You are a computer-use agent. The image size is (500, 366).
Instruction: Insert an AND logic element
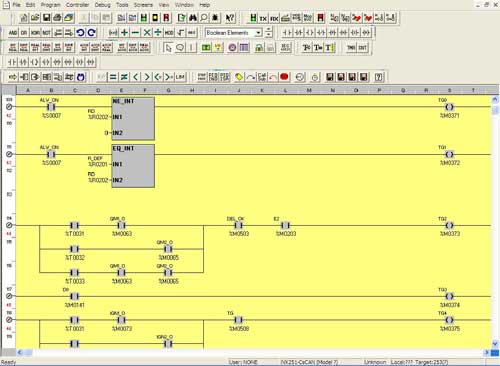[13, 33]
